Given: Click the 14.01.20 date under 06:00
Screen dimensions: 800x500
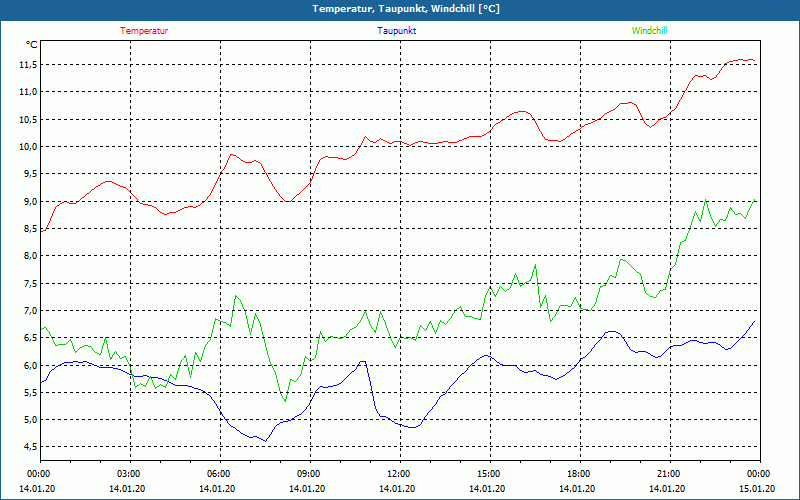Looking at the screenshot, I should point(218,489).
